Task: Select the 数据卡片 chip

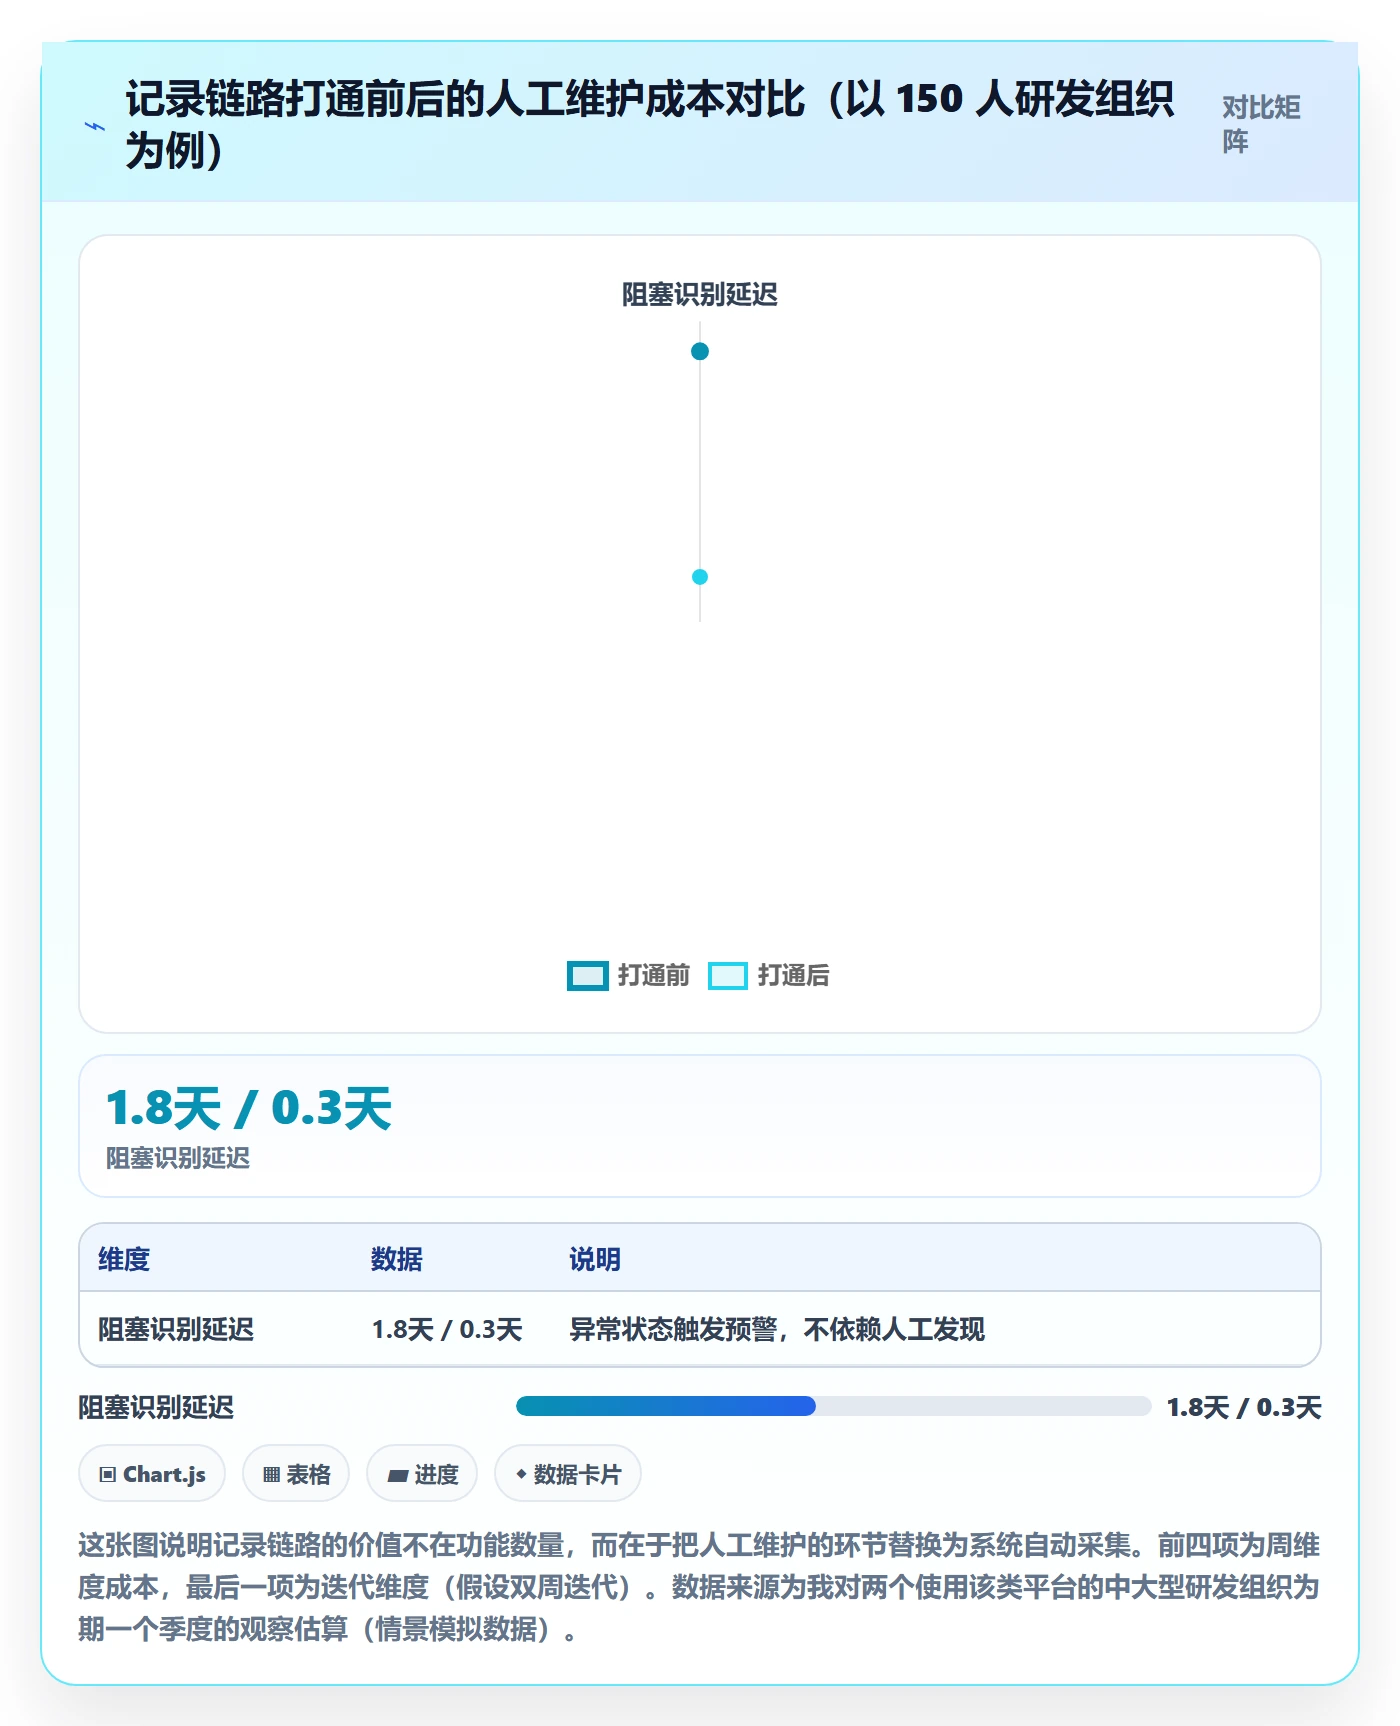Action: point(568,1474)
